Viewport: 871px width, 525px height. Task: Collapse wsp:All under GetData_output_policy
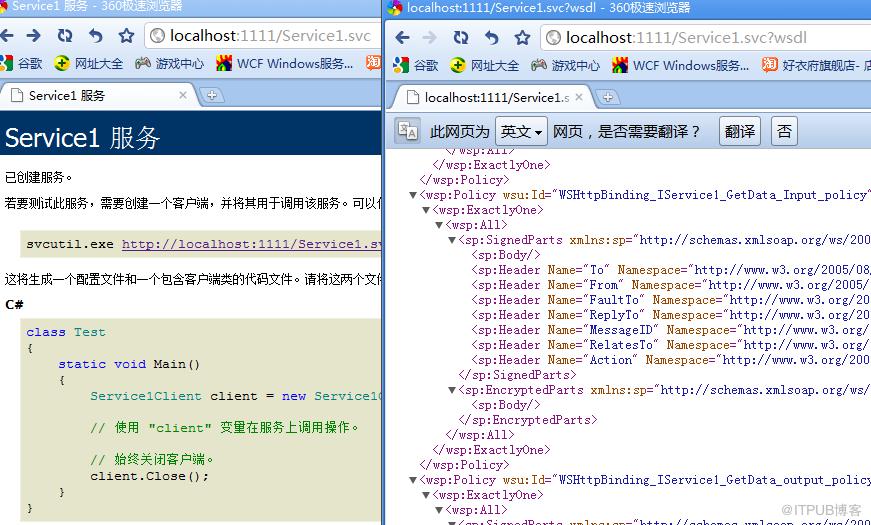coord(439,510)
